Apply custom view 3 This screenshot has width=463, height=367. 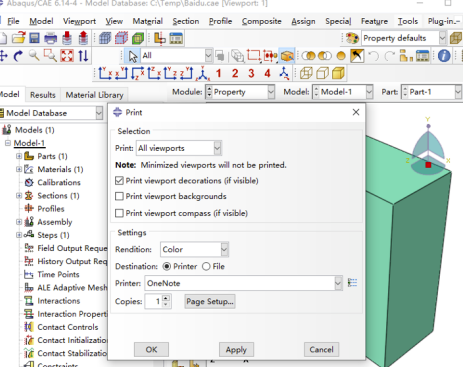pyautogui.click(x=251, y=73)
